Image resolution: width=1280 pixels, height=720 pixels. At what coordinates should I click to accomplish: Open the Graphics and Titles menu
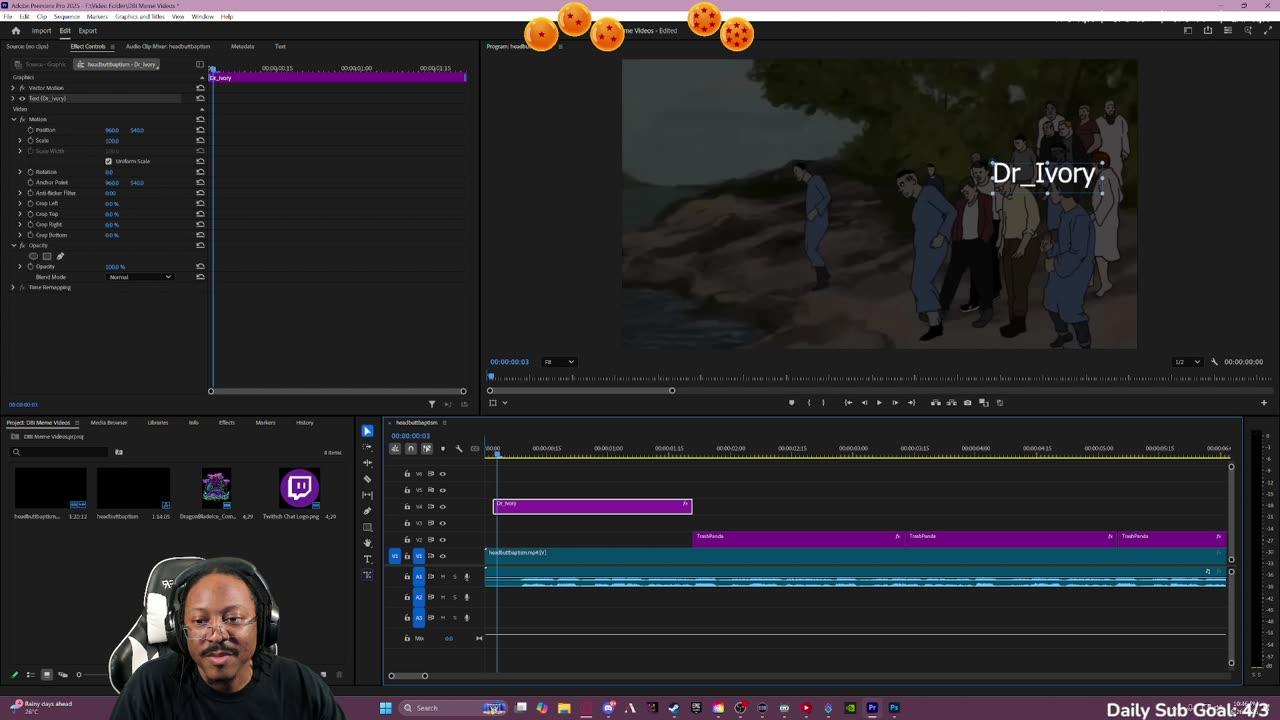140,17
